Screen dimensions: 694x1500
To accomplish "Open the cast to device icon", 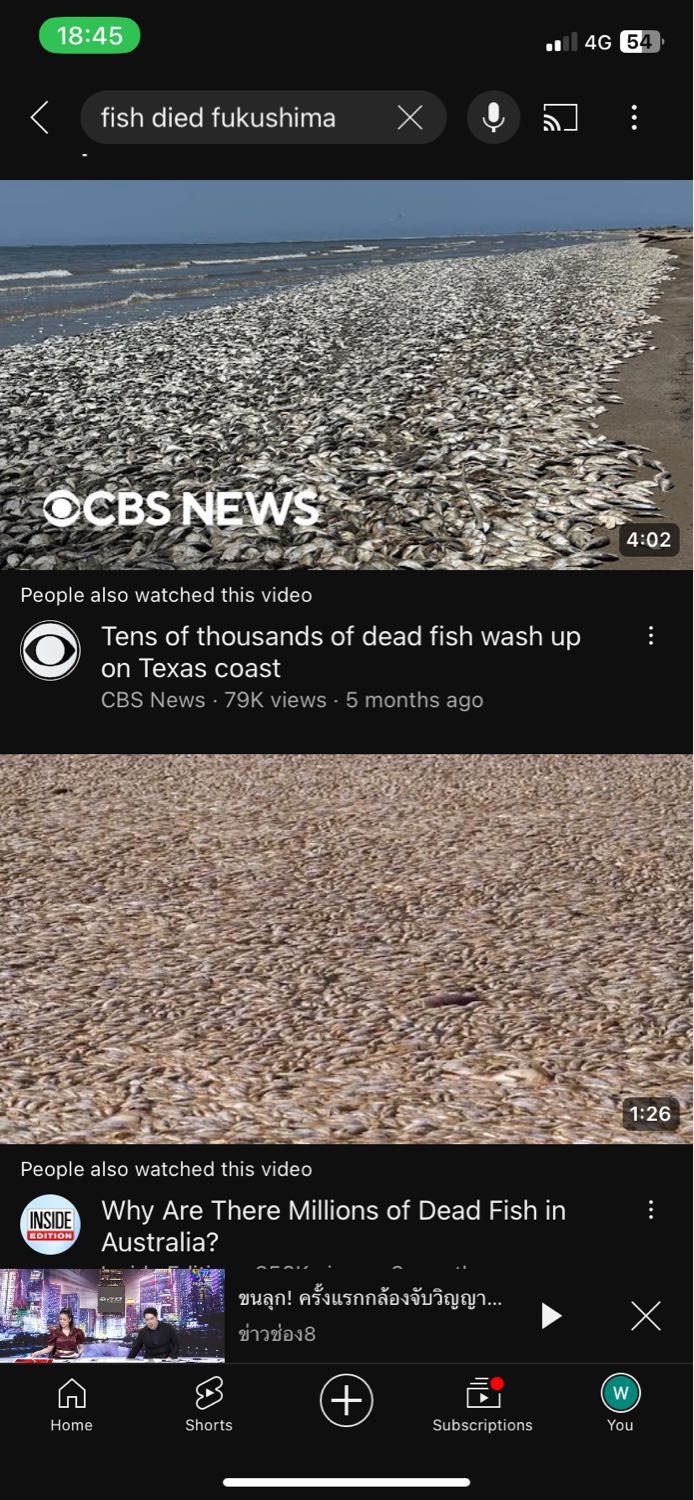I will 561,118.
